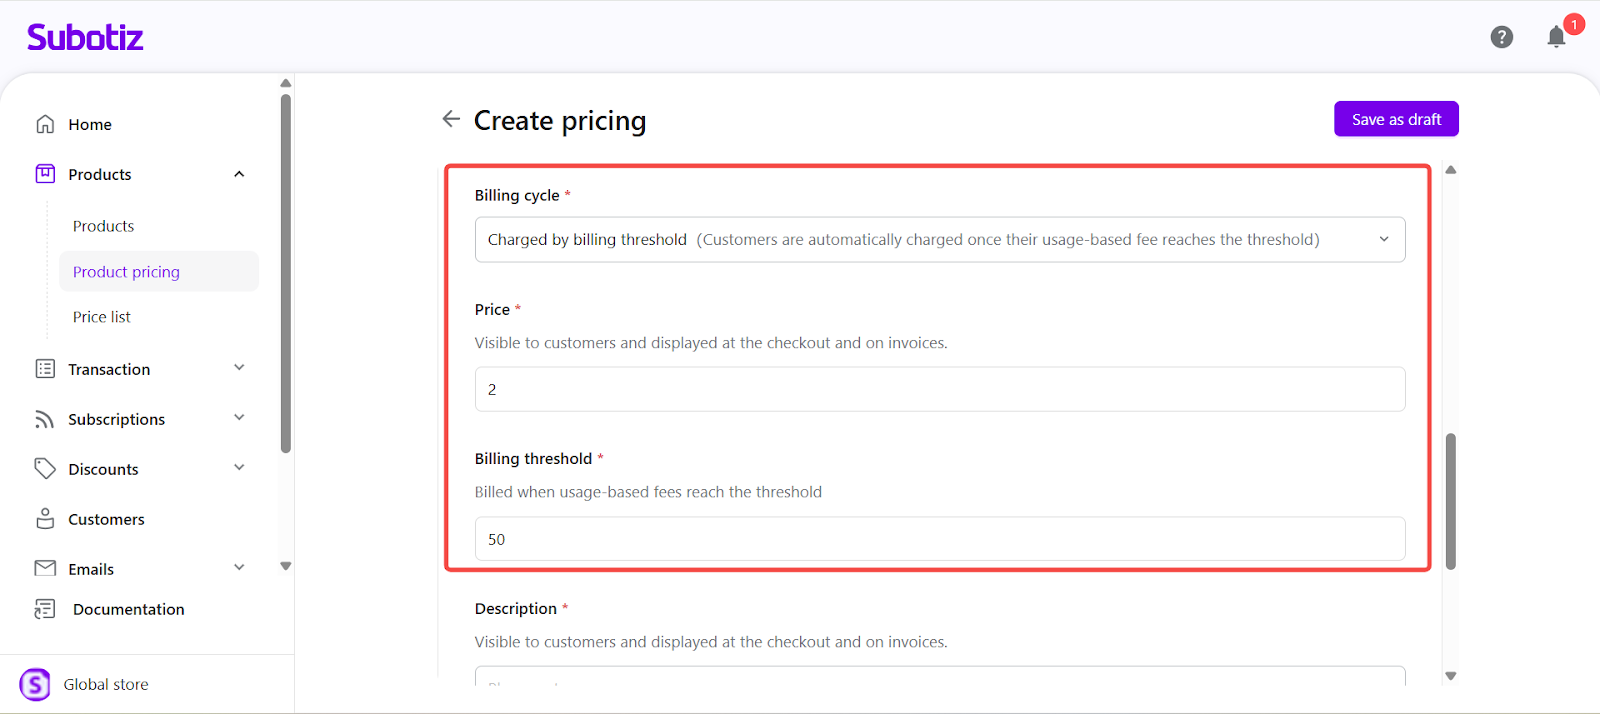Open the Products submenu item
This screenshot has width=1600, height=714.
pyautogui.click(x=103, y=226)
